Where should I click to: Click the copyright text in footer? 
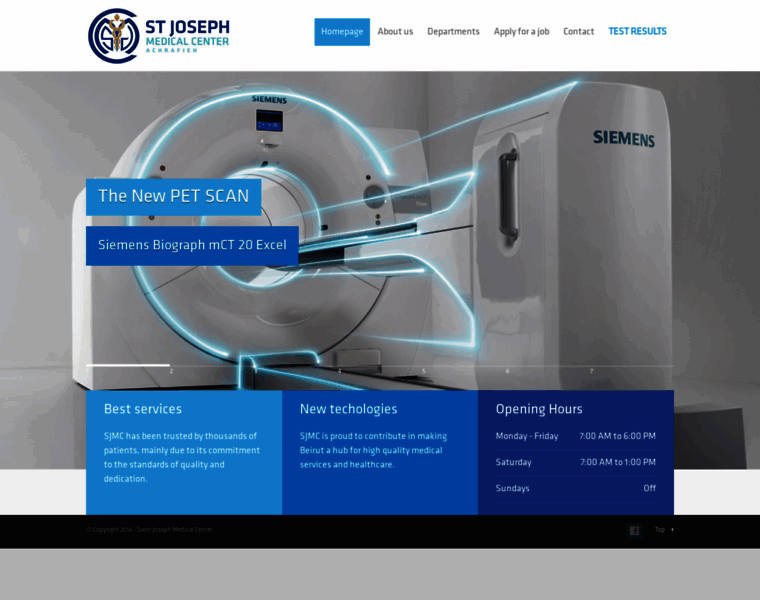pyautogui.click(x=149, y=530)
